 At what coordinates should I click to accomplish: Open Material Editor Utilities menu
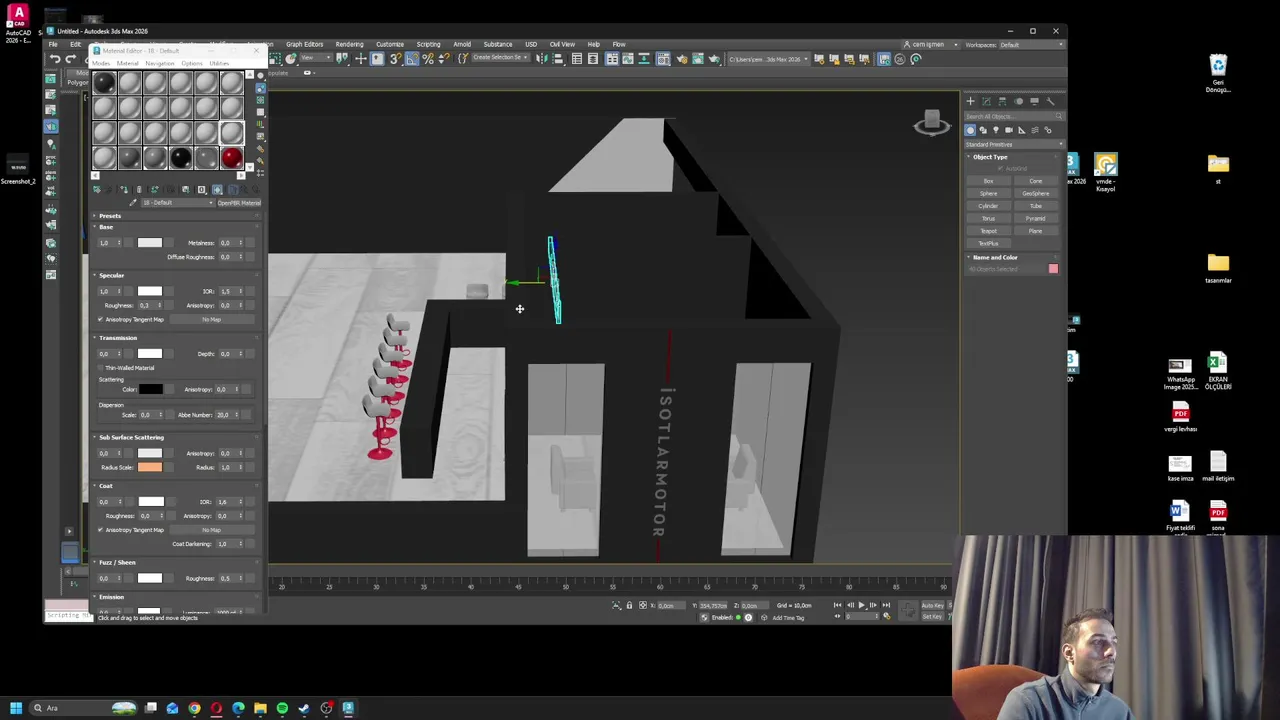(219, 64)
